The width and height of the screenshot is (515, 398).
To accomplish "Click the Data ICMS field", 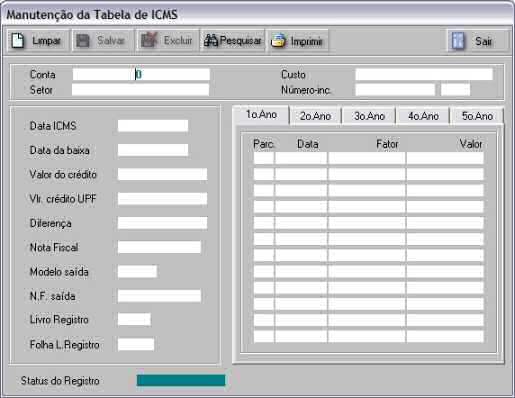I will (153, 126).
